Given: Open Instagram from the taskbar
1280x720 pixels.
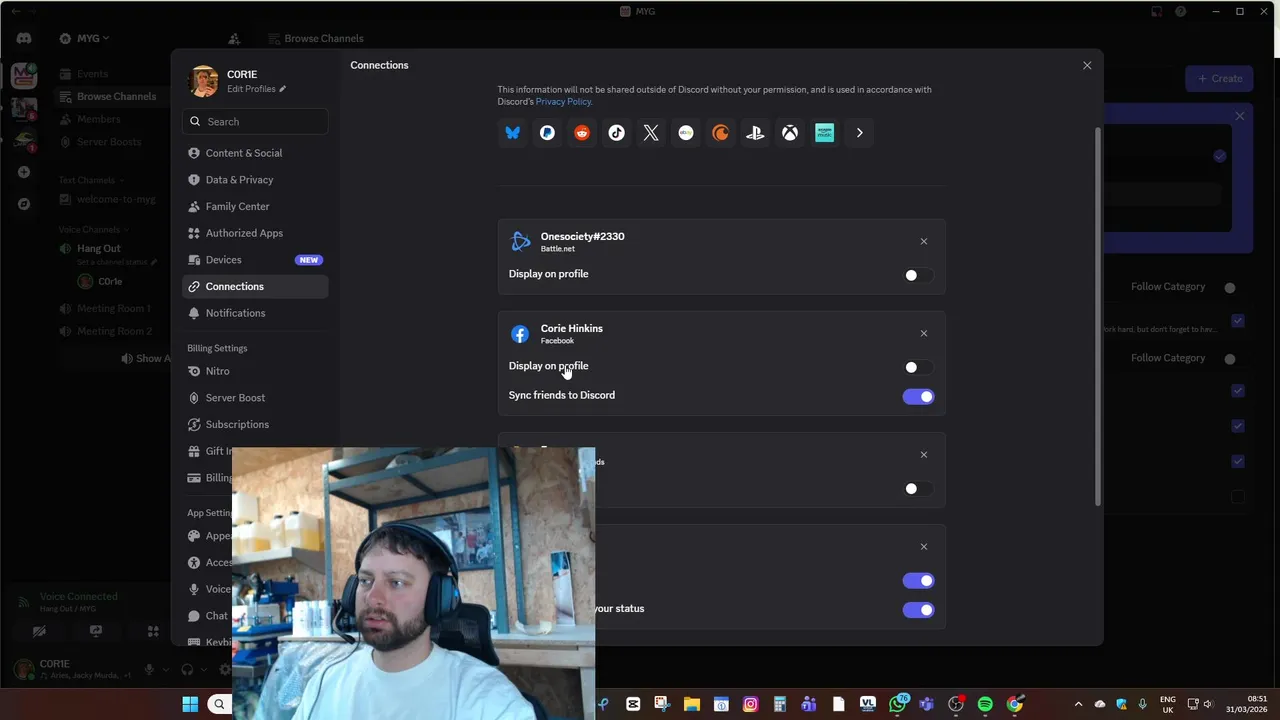Looking at the screenshot, I should pos(750,704).
